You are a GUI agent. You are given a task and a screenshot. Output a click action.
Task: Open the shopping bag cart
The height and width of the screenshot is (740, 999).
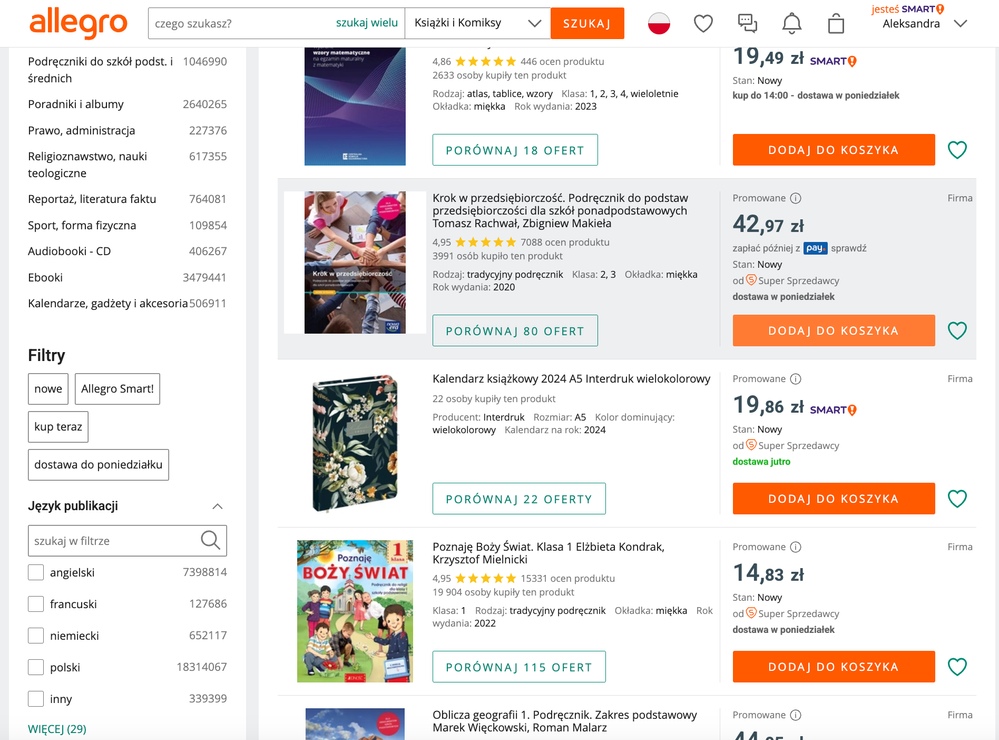click(836, 24)
